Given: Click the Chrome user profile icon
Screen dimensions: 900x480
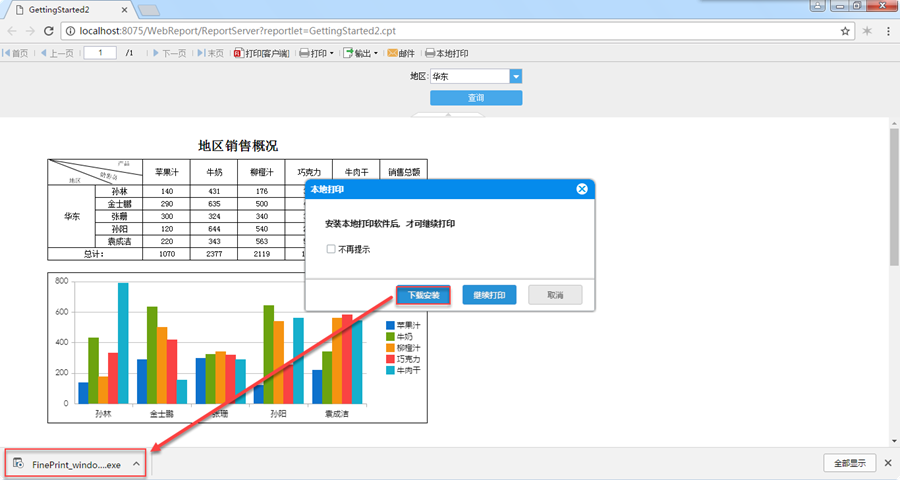Looking at the screenshot, I should [817, 5].
